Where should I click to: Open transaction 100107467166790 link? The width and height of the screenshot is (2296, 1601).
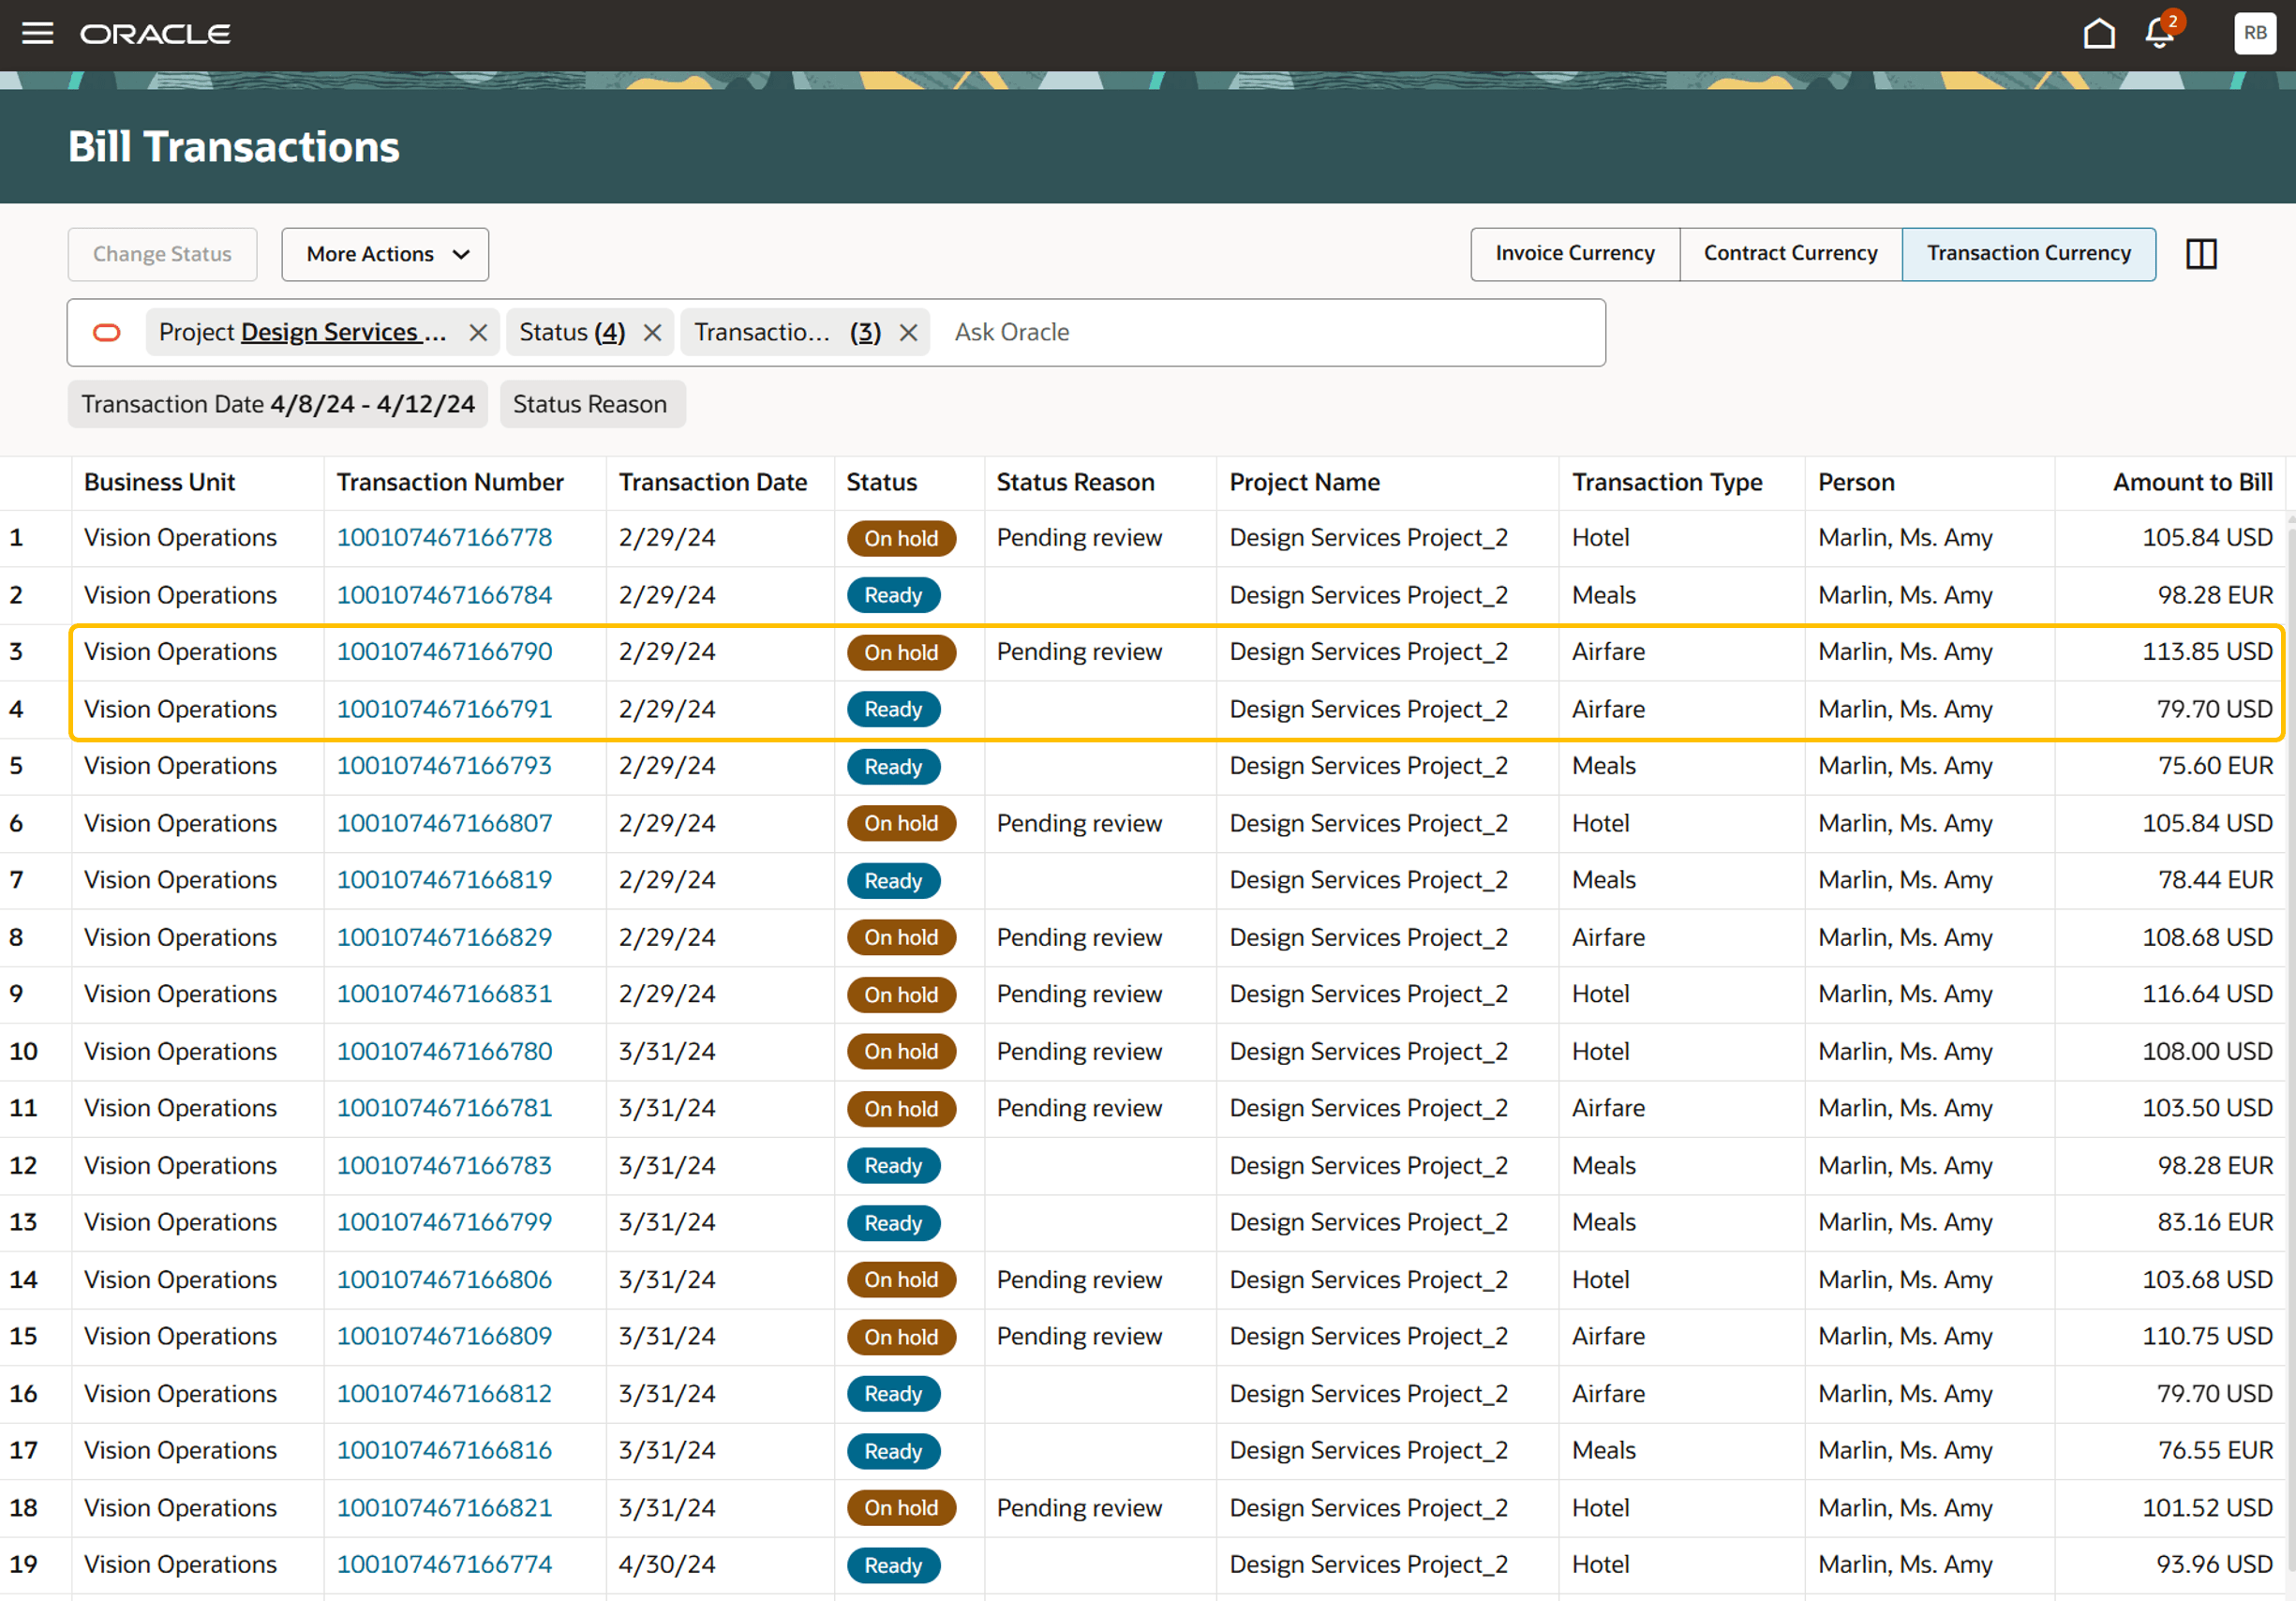444,652
